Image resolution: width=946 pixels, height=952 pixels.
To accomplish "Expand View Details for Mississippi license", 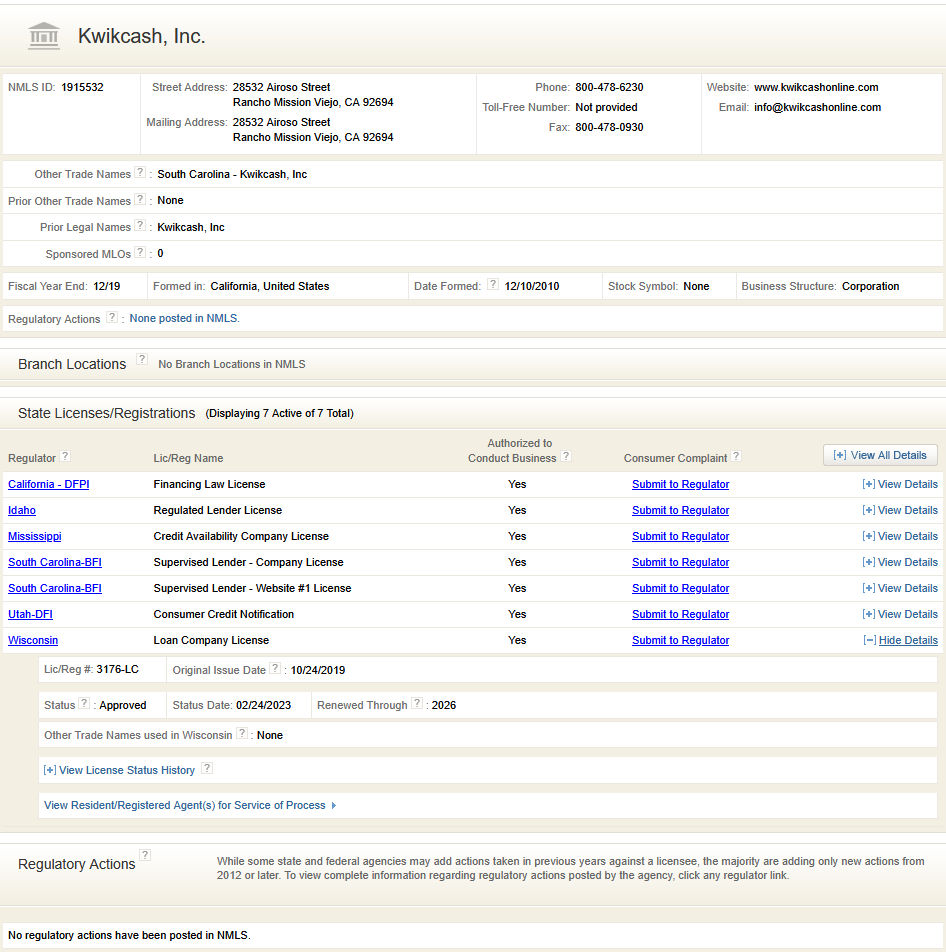I will [x=900, y=536].
